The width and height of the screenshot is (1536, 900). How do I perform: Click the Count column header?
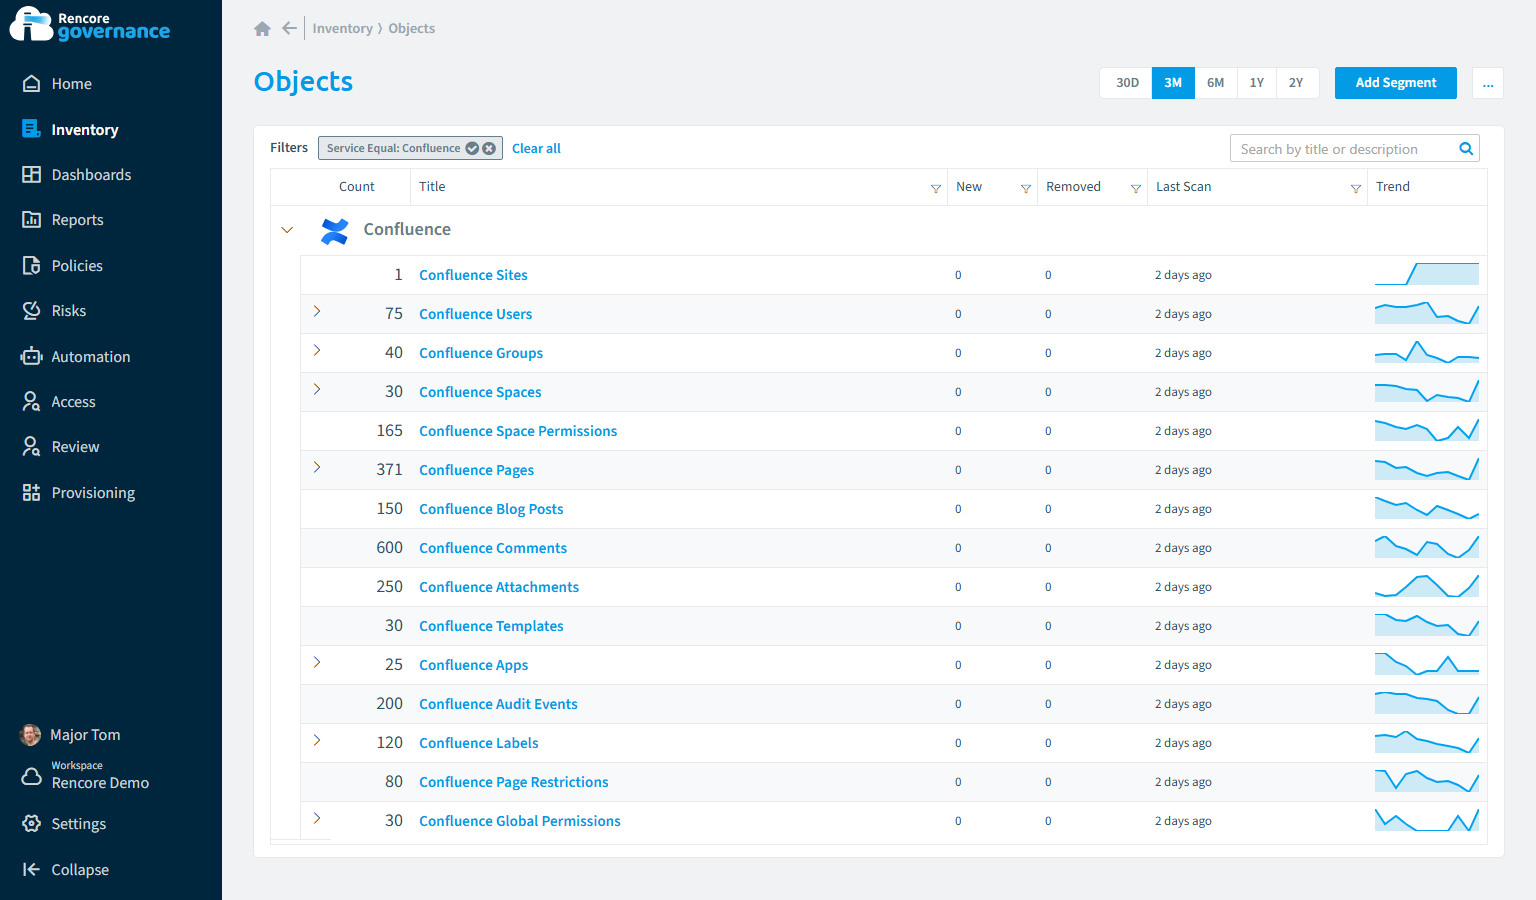[356, 187]
